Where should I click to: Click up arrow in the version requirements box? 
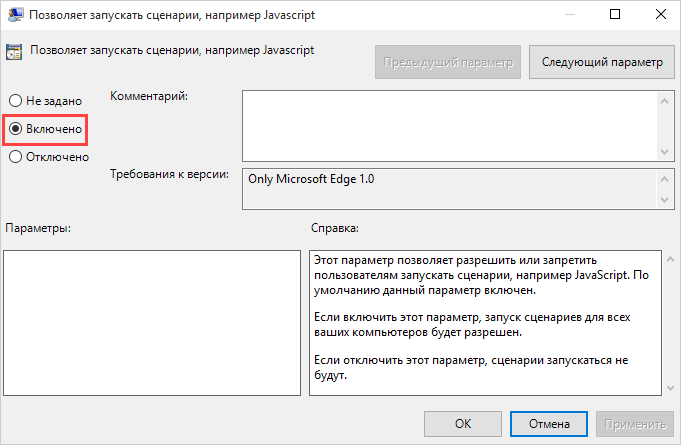664,177
